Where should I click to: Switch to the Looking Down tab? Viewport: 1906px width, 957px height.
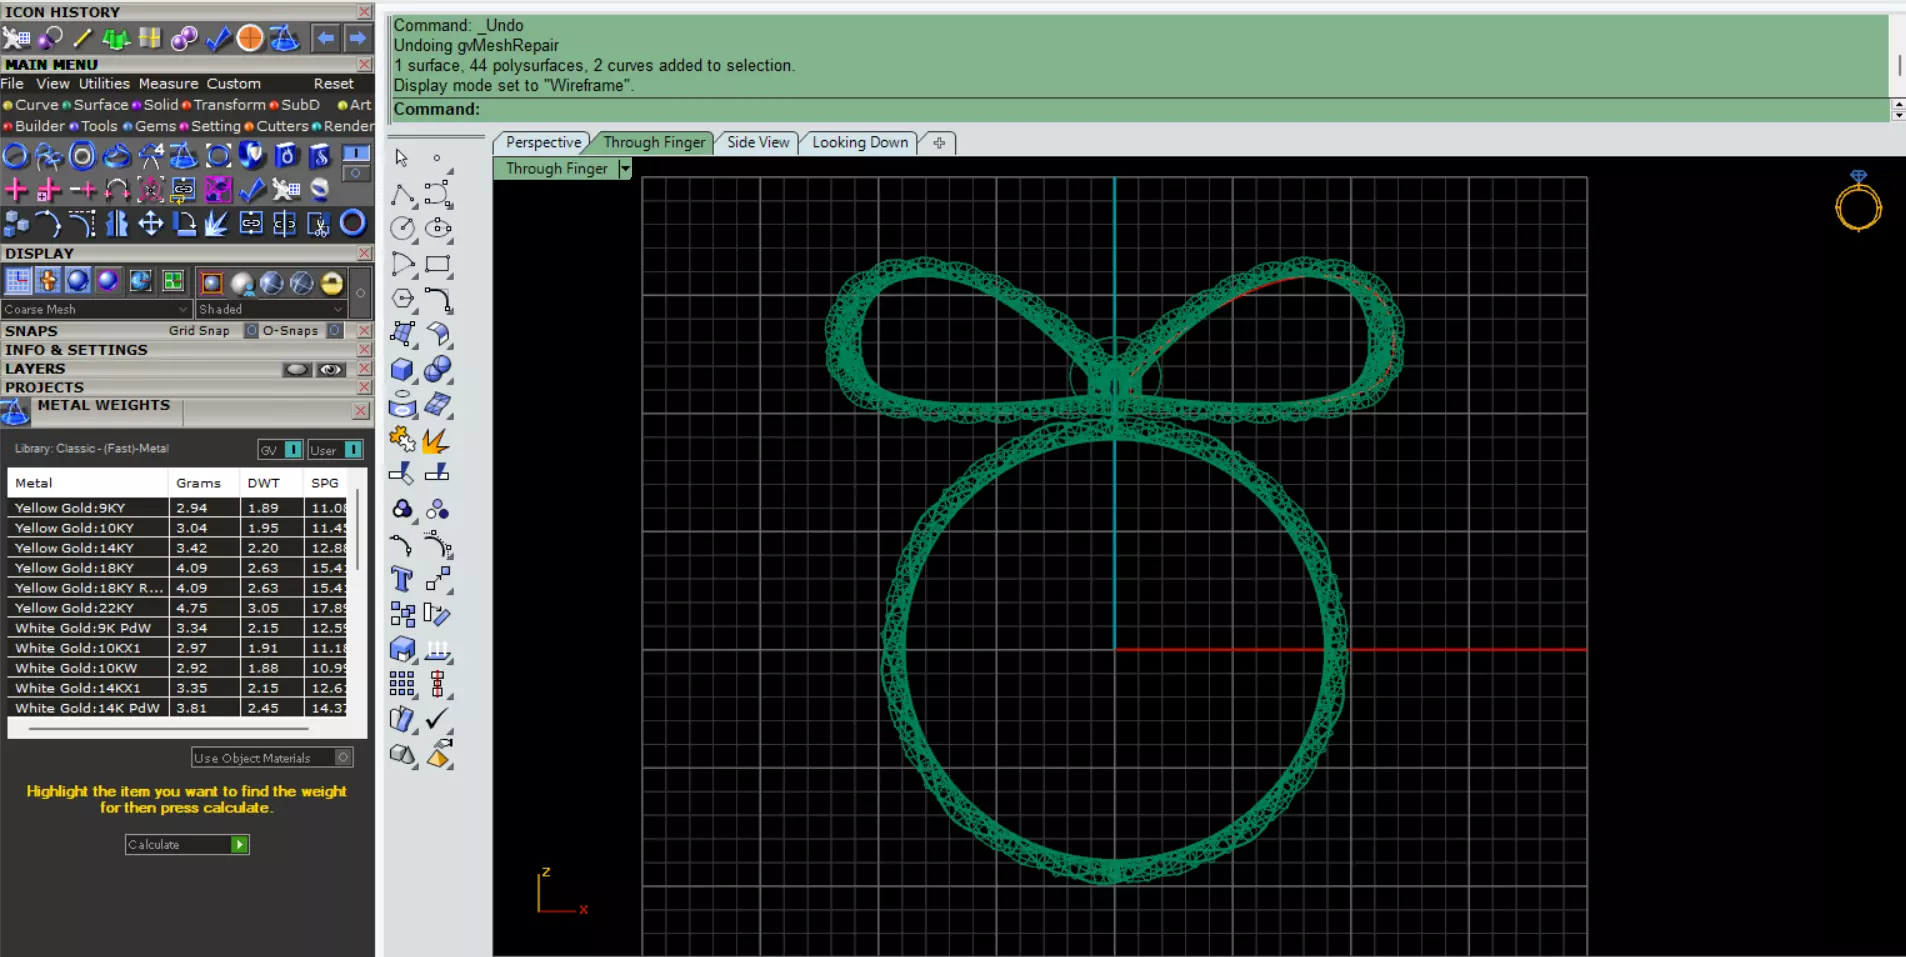coord(860,142)
